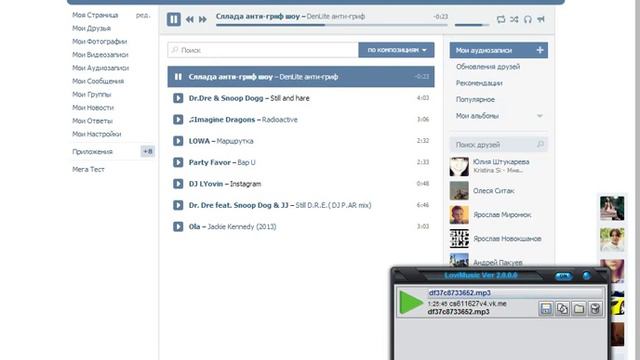This screenshot has height=360, width=640.
Task: Select the "Мои аудиозаписи" tab
Action: click(499, 50)
